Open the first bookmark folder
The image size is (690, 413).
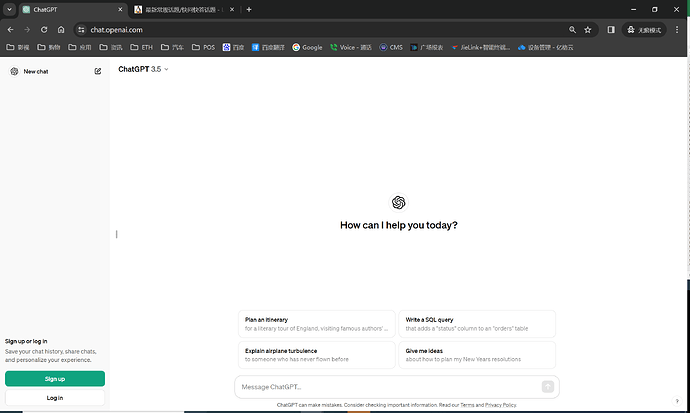18,47
